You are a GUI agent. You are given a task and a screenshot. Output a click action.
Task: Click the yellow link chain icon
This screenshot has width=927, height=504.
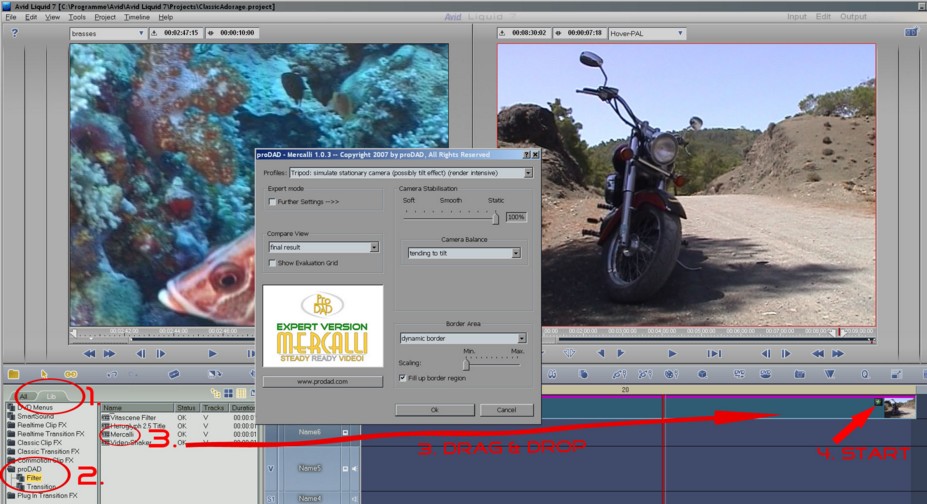[71, 374]
